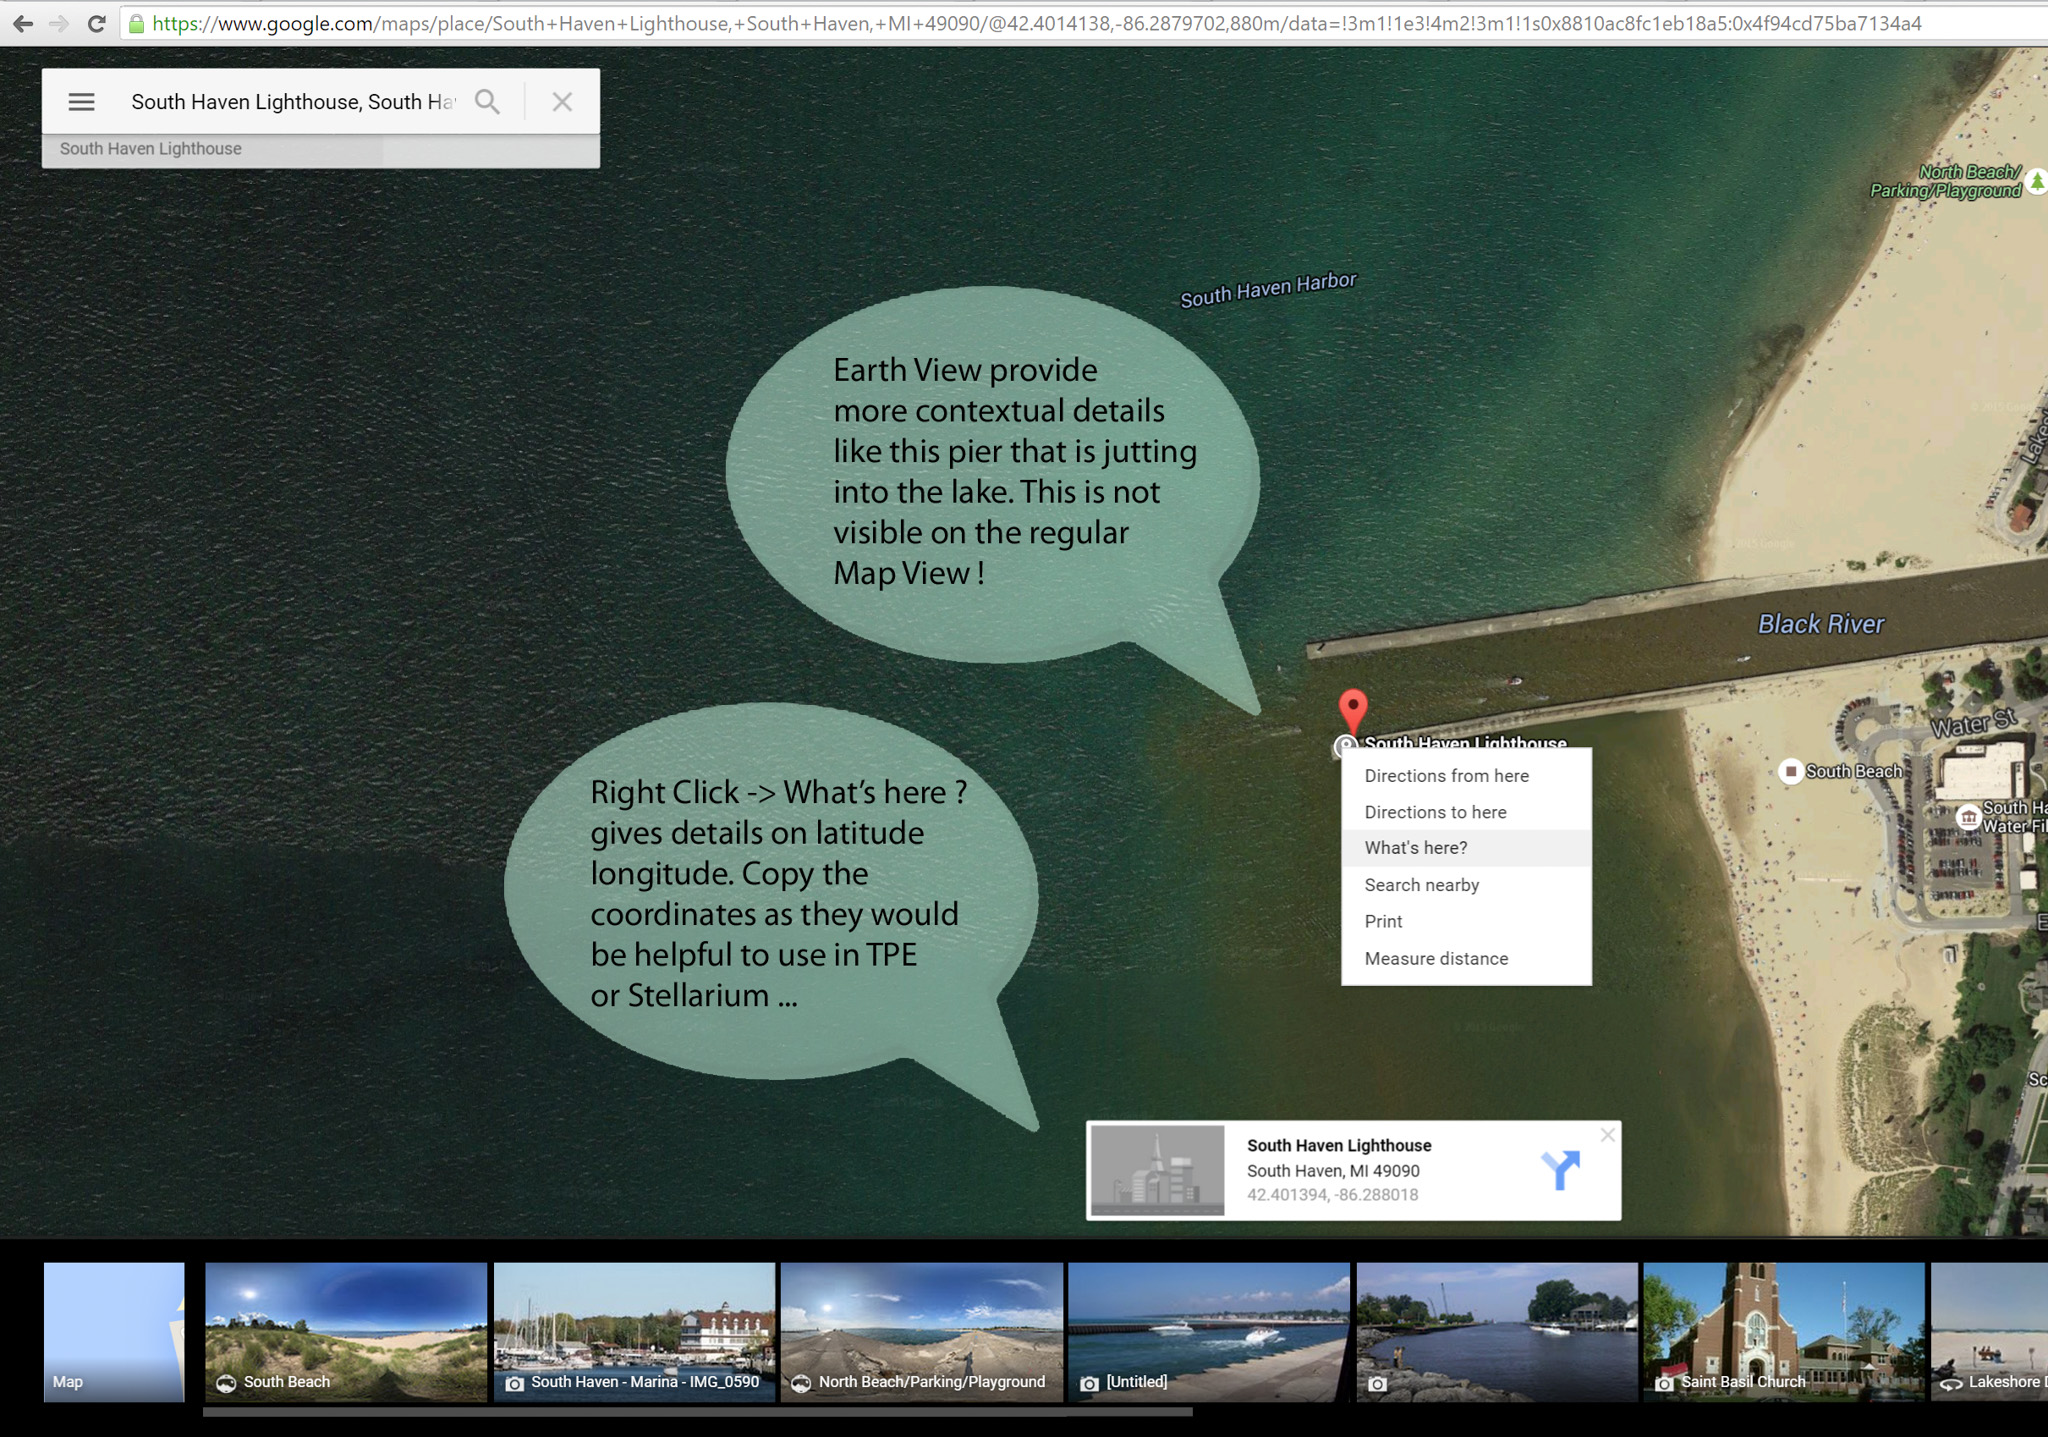Click the browser back arrow
Image resolution: width=2048 pixels, height=1437 pixels.
[x=23, y=23]
